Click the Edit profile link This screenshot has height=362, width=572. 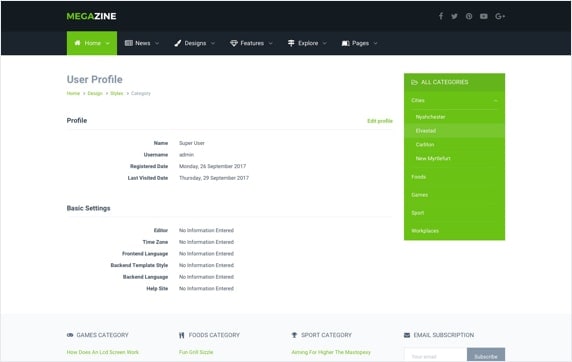[x=380, y=121]
